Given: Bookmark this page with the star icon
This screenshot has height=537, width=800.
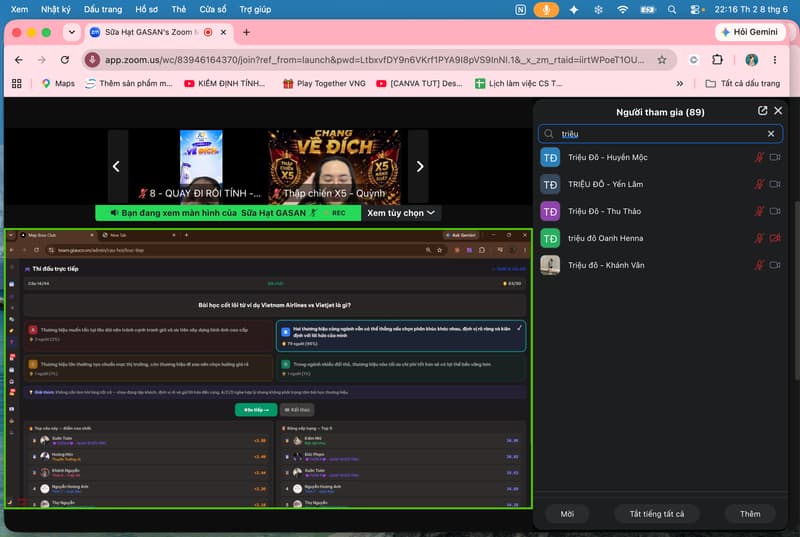Looking at the screenshot, I should point(662,60).
